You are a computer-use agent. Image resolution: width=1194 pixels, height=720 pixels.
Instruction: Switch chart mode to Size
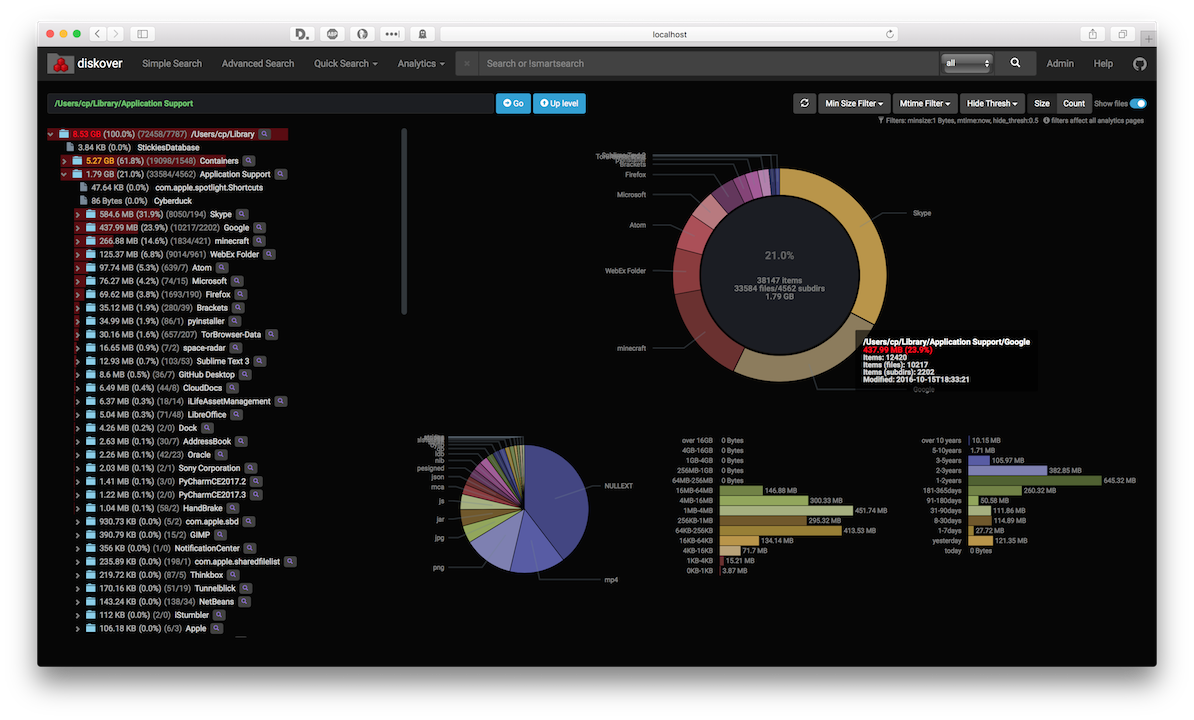(x=1042, y=104)
